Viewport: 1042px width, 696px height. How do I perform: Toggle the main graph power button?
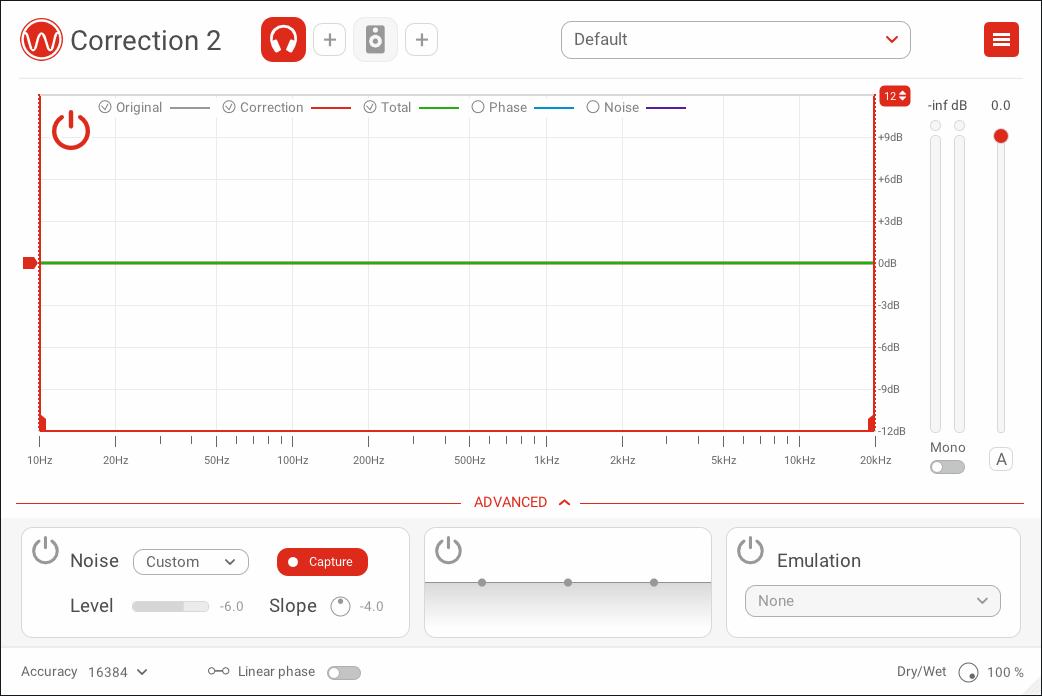coord(71,131)
